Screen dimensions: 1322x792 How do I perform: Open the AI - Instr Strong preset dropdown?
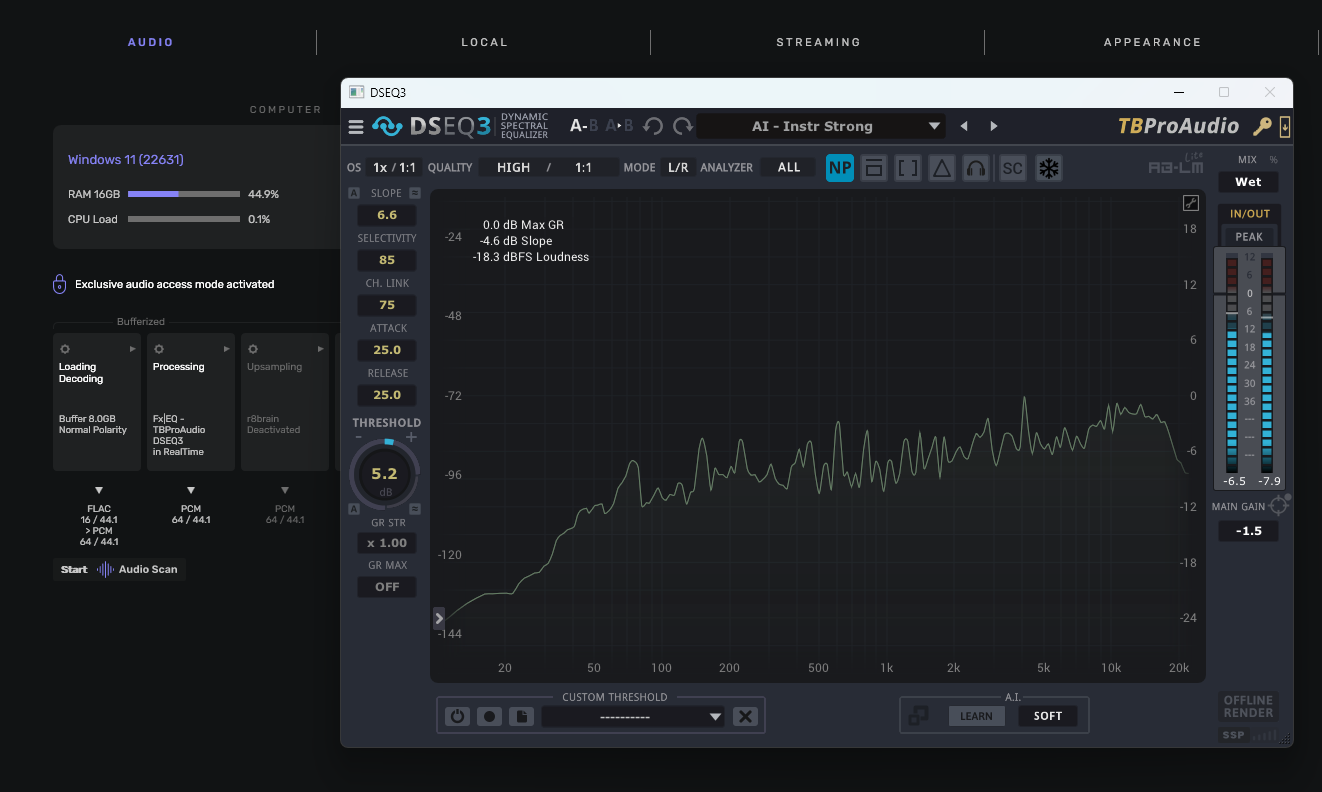click(x=821, y=126)
